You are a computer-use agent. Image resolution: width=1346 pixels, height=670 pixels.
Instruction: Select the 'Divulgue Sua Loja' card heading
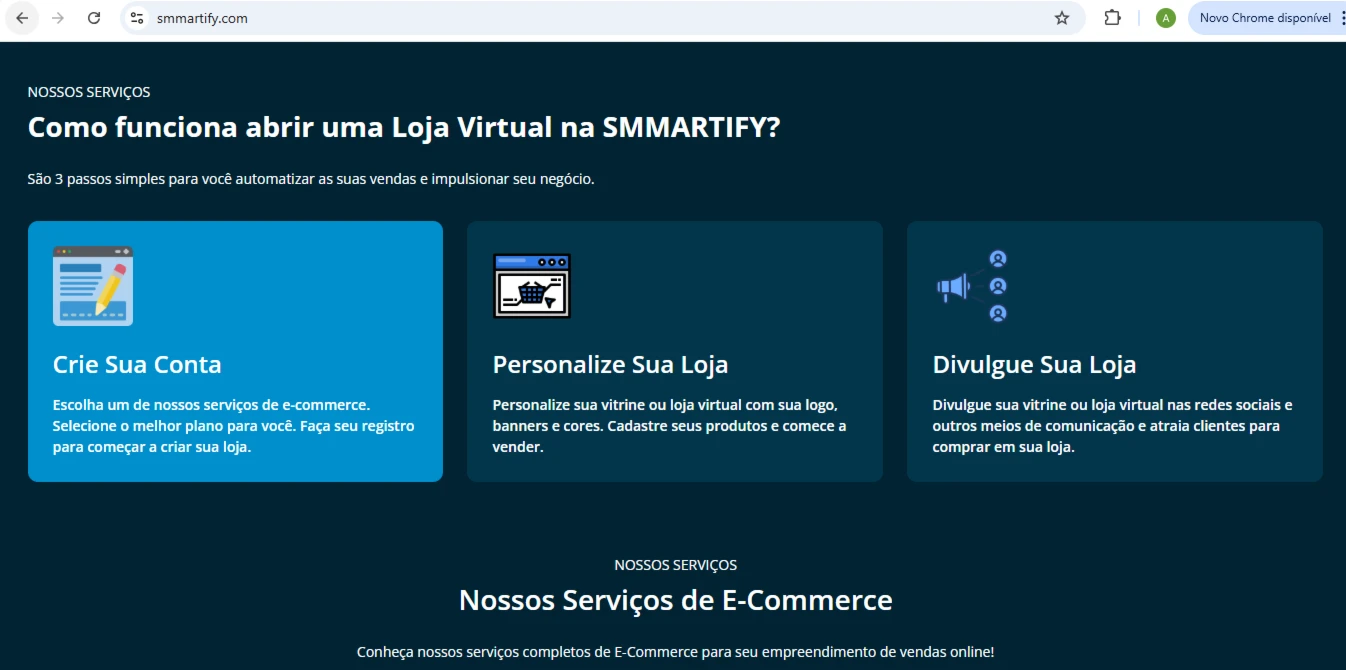1034,364
